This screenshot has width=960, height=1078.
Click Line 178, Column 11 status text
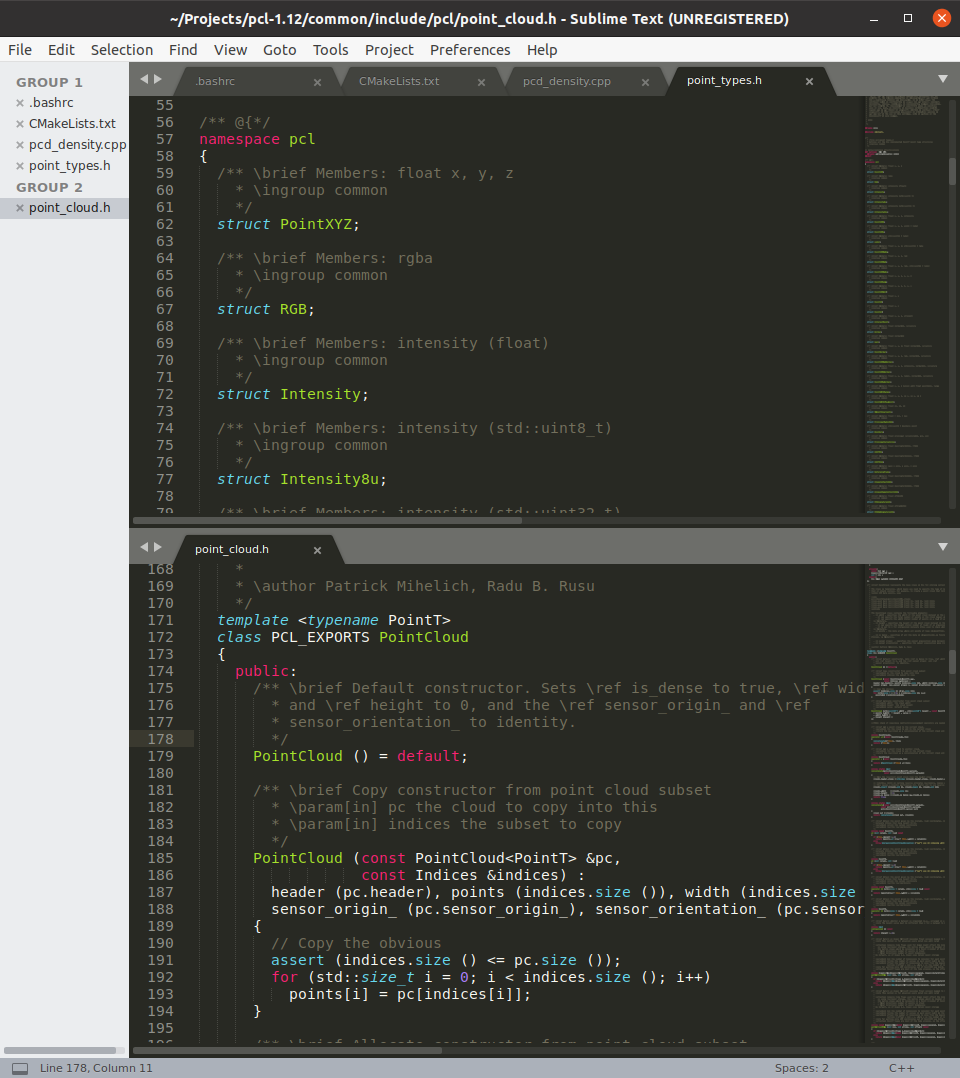pos(96,1068)
